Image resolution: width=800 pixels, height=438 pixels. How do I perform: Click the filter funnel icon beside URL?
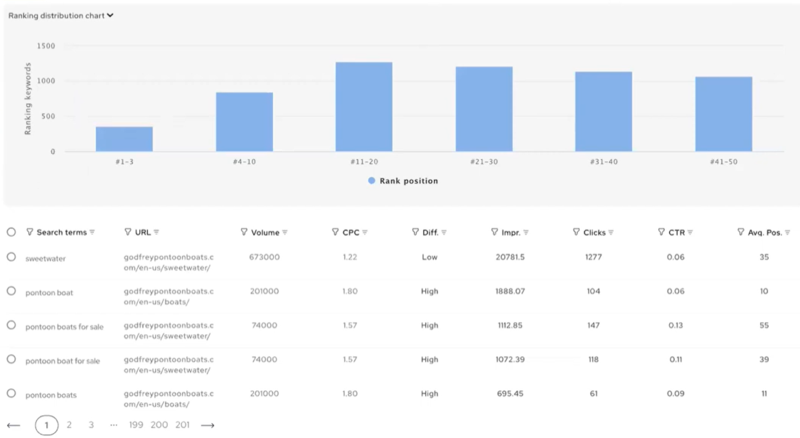pyautogui.click(x=128, y=232)
